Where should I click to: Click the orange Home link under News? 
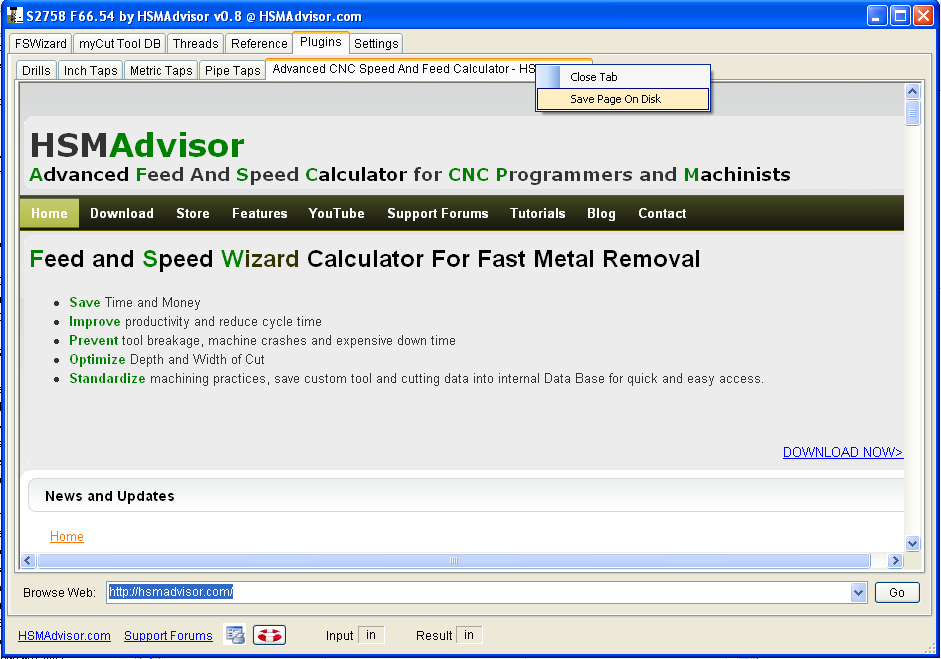point(67,537)
